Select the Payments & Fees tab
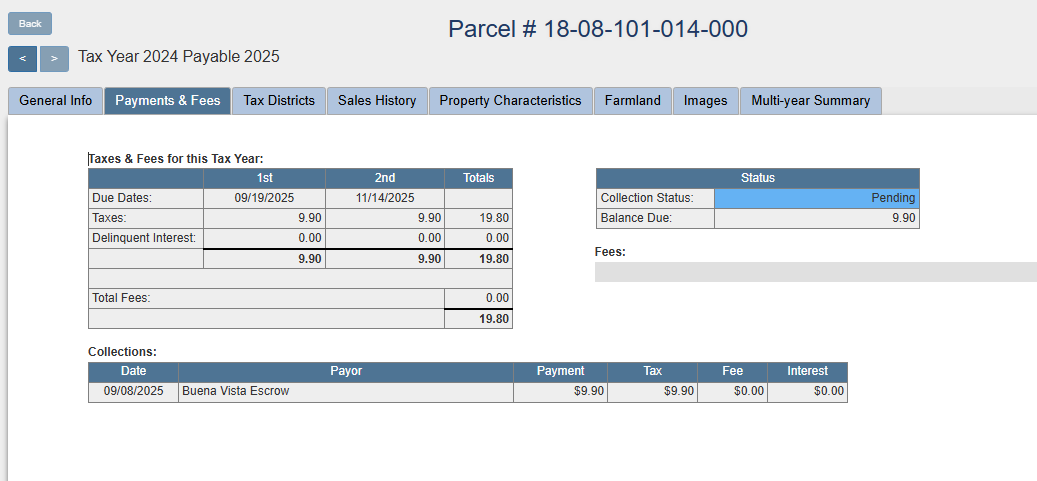1037x481 pixels. [168, 101]
